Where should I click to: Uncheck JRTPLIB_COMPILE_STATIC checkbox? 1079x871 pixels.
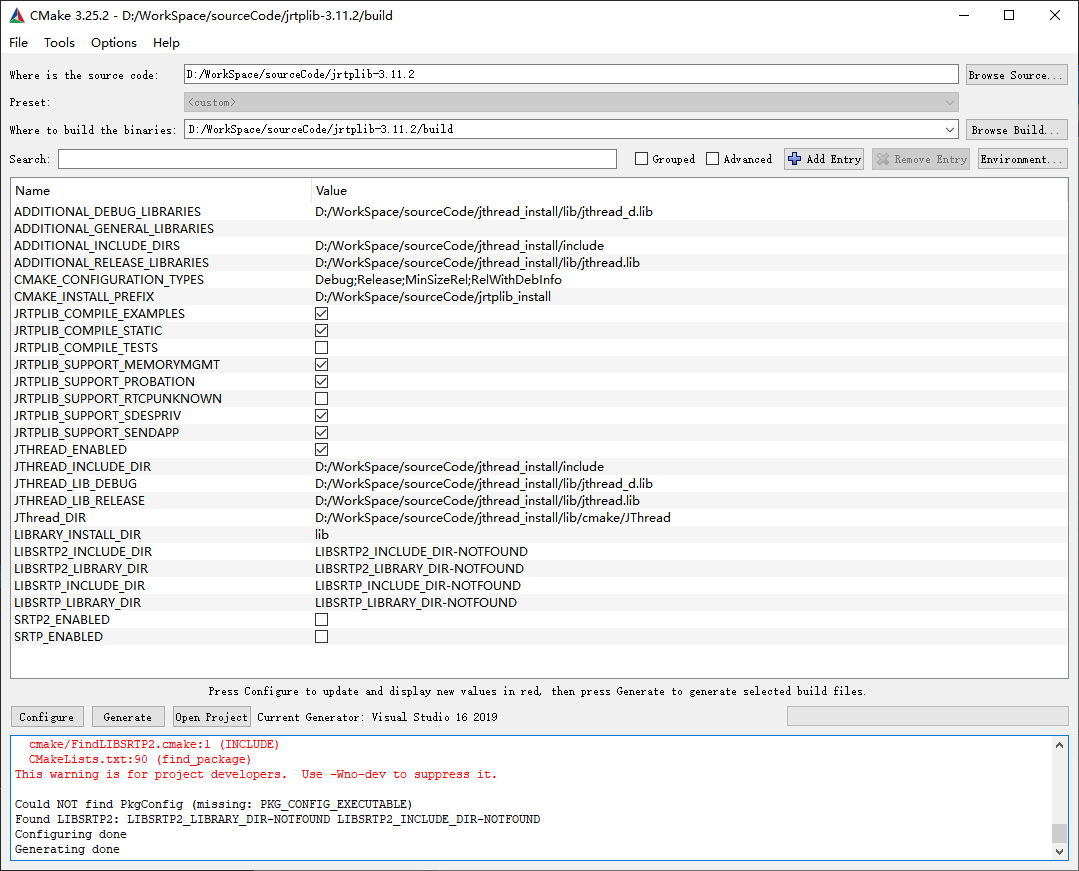(321, 330)
